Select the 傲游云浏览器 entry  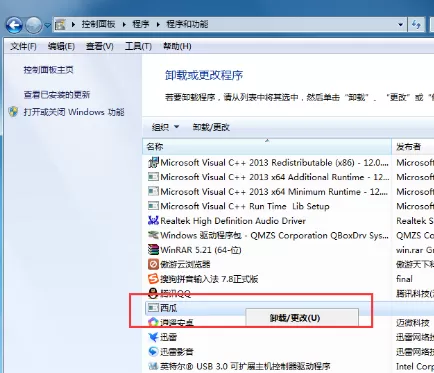185,265
